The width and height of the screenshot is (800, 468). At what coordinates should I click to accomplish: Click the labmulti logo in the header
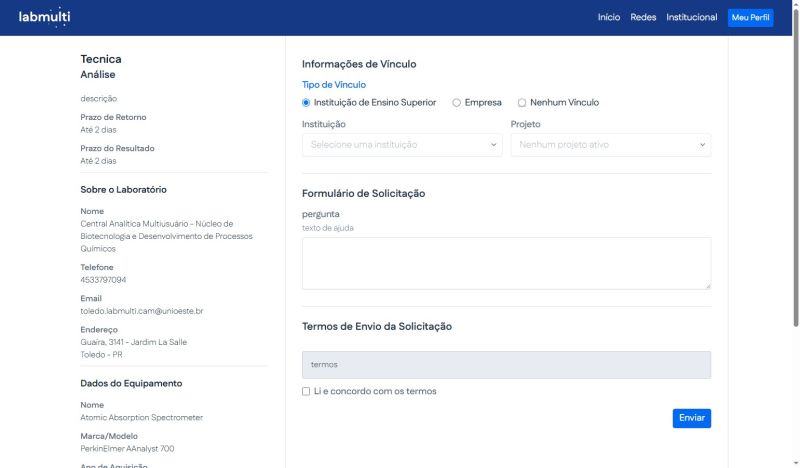point(44,17)
